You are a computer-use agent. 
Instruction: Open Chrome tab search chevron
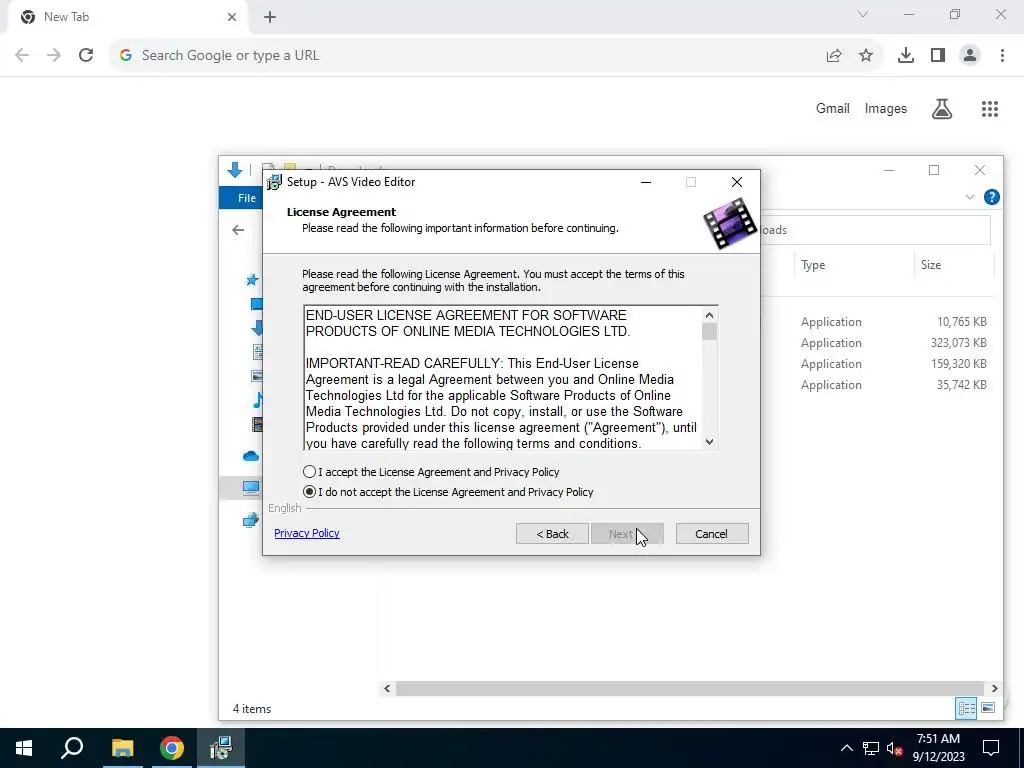coord(863,14)
